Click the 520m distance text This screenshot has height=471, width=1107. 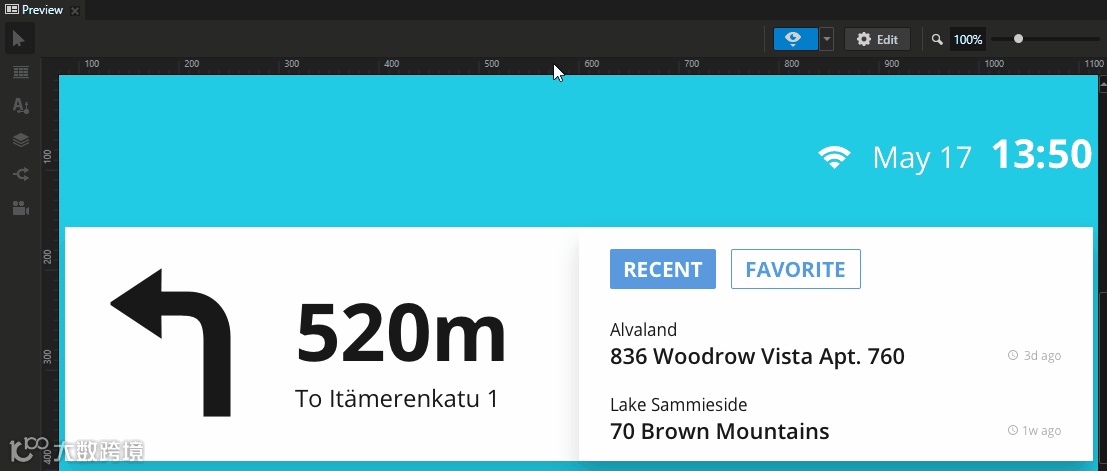click(x=401, y=333)
